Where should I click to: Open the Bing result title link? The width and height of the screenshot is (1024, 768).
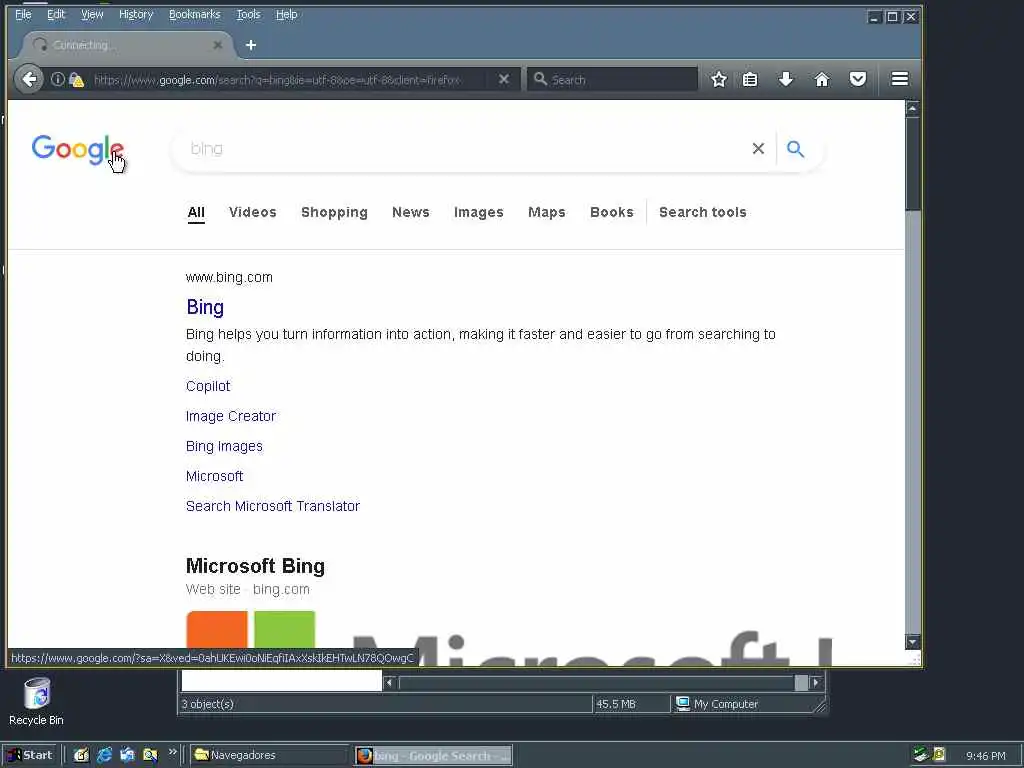point(205,307)
